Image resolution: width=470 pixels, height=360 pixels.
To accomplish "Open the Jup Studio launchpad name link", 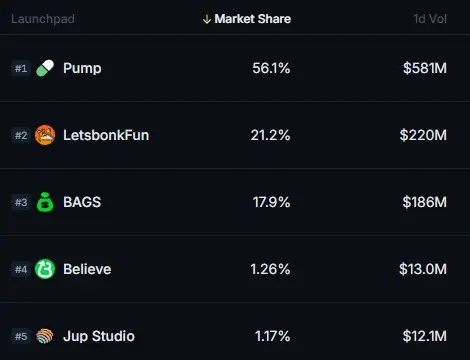I will coord(99,336).
